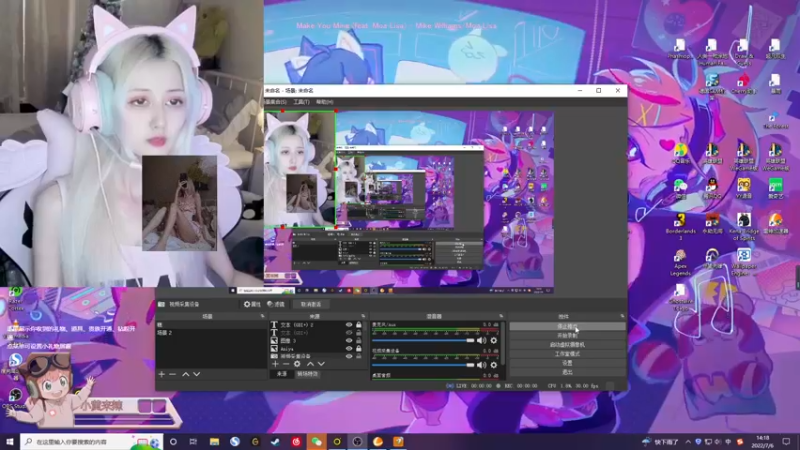Screen dimensions: 800x450
Task: Open source properties (属性) gear button
Action: click(252, 304)
